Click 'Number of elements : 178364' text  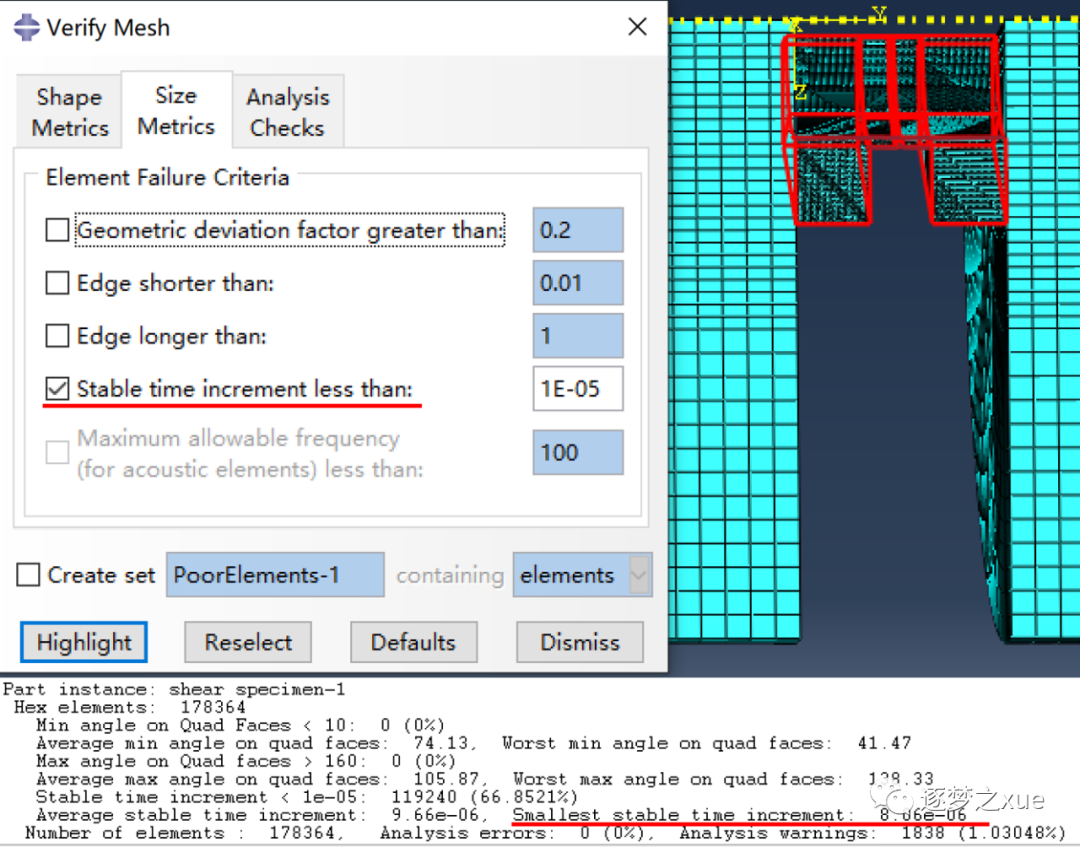coord(185,833)
